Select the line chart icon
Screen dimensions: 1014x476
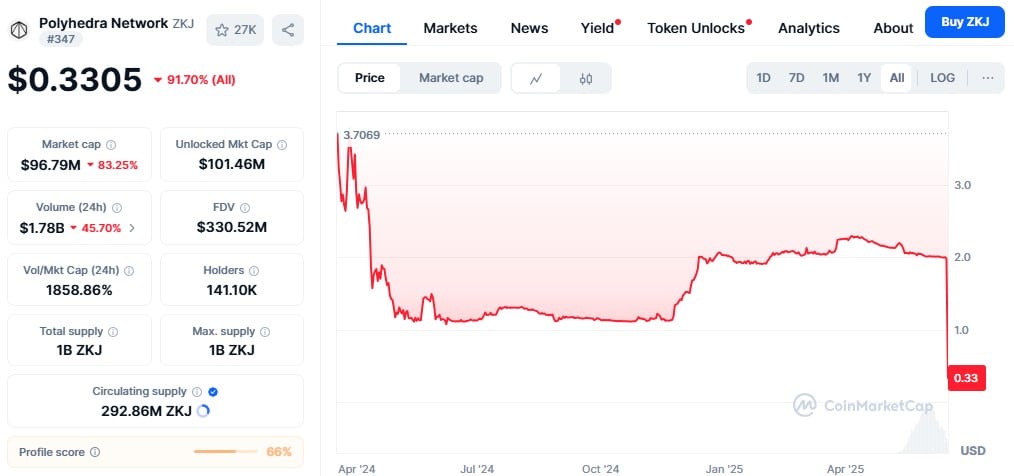(x=535, y=78)
